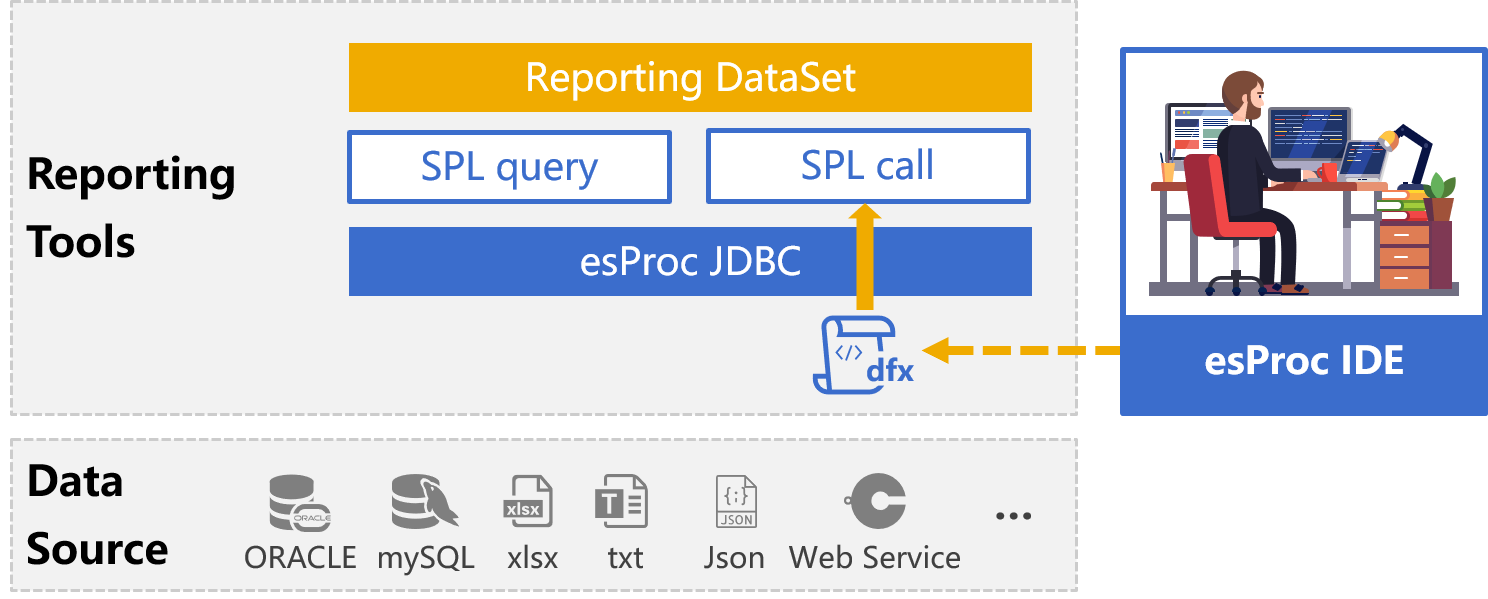Click the Reporting Tools heading
The height and width of the screenshot is (599, 1488).
coord(130,208)
